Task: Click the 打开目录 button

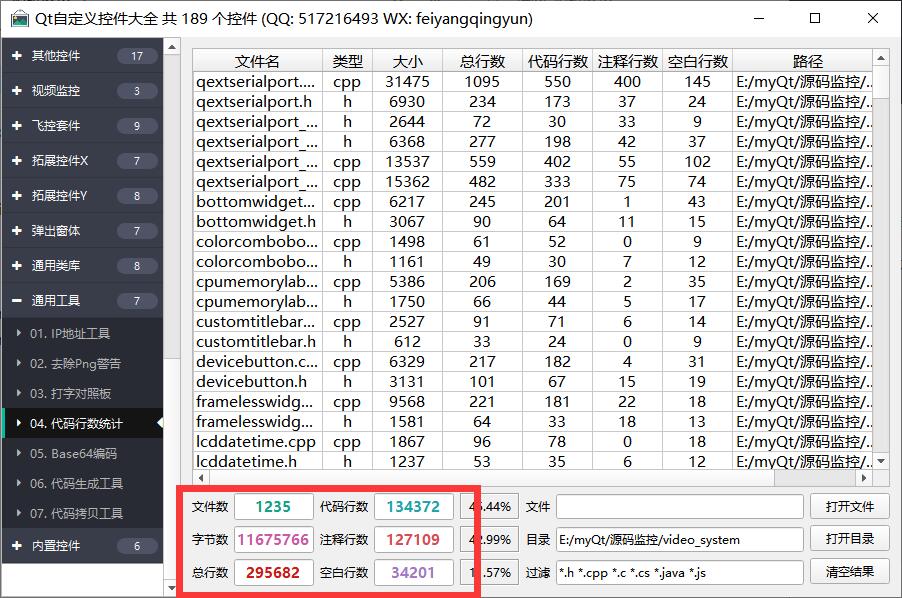Action: [x=850, y=539]
